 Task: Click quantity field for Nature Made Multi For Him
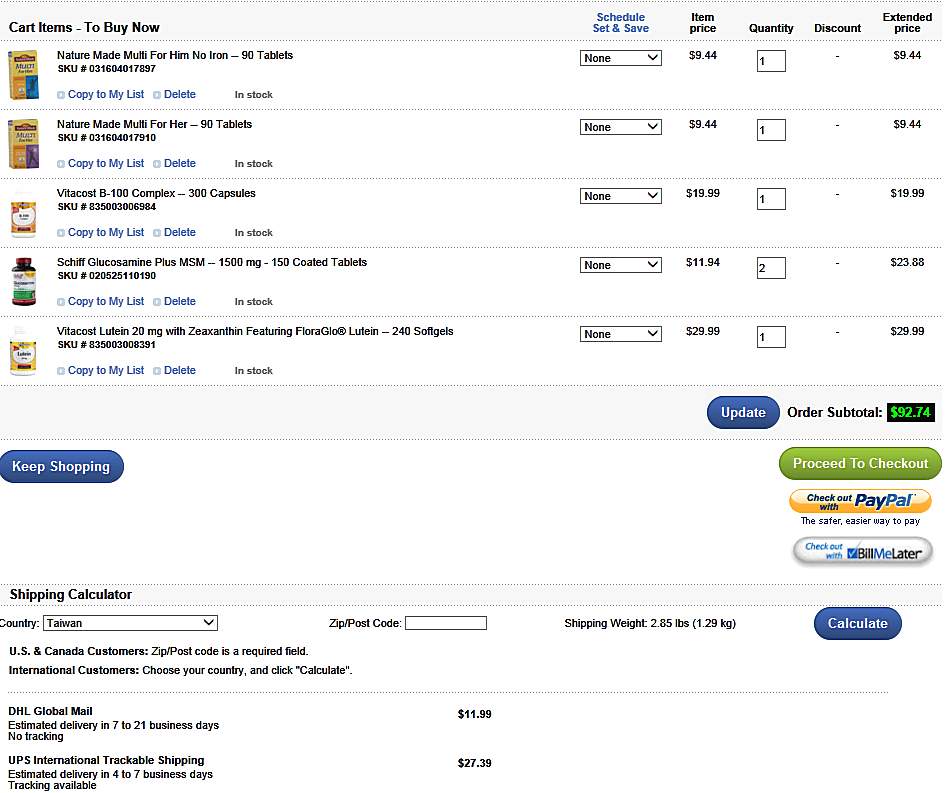tap(771, 61)
